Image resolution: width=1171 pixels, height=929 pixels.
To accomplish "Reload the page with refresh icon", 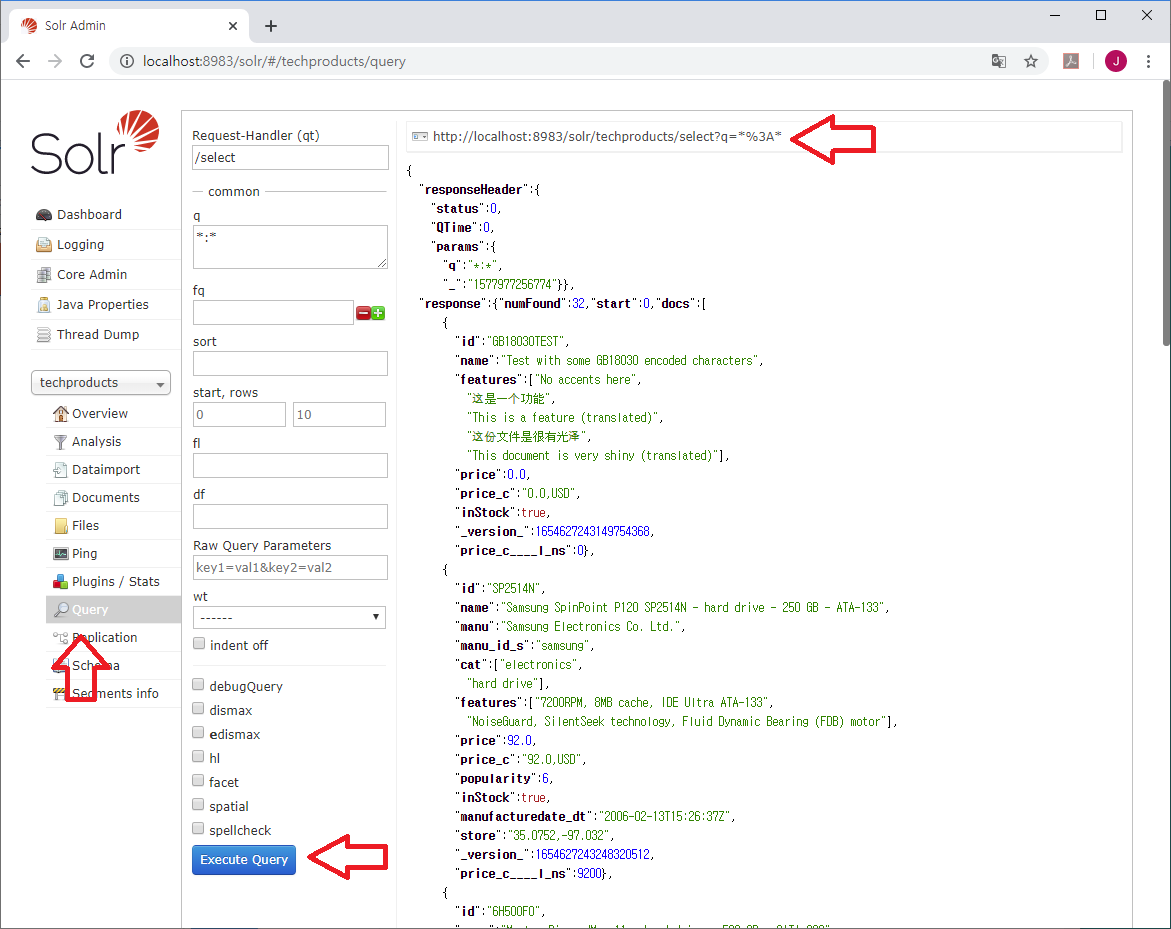I will (87, 61).
